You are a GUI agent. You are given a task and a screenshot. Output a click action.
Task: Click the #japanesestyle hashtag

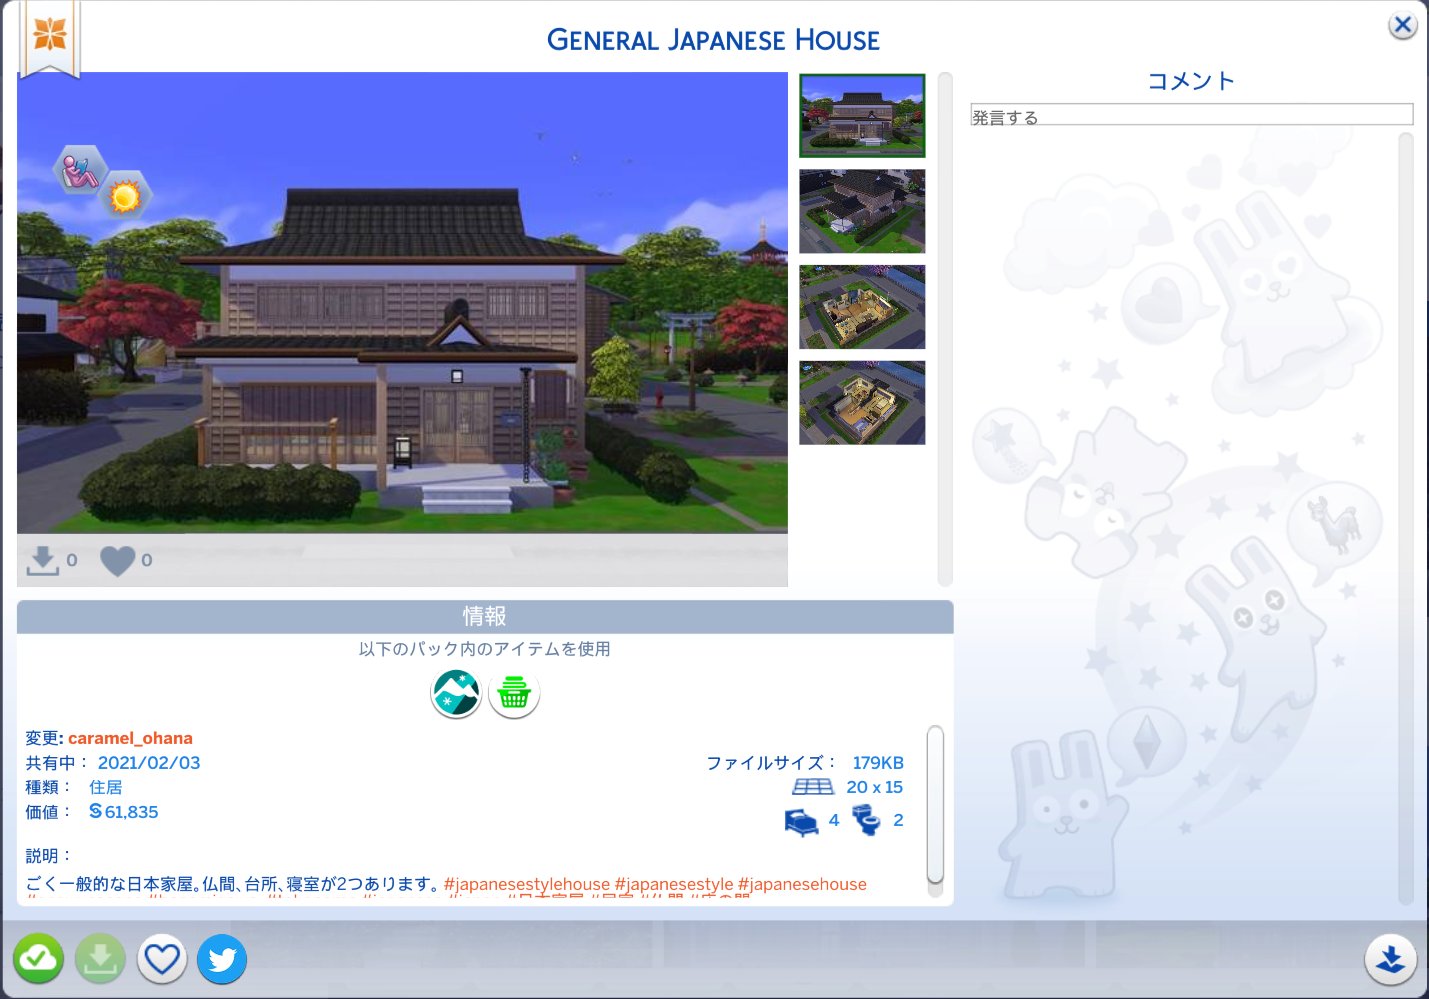(674, 884)
